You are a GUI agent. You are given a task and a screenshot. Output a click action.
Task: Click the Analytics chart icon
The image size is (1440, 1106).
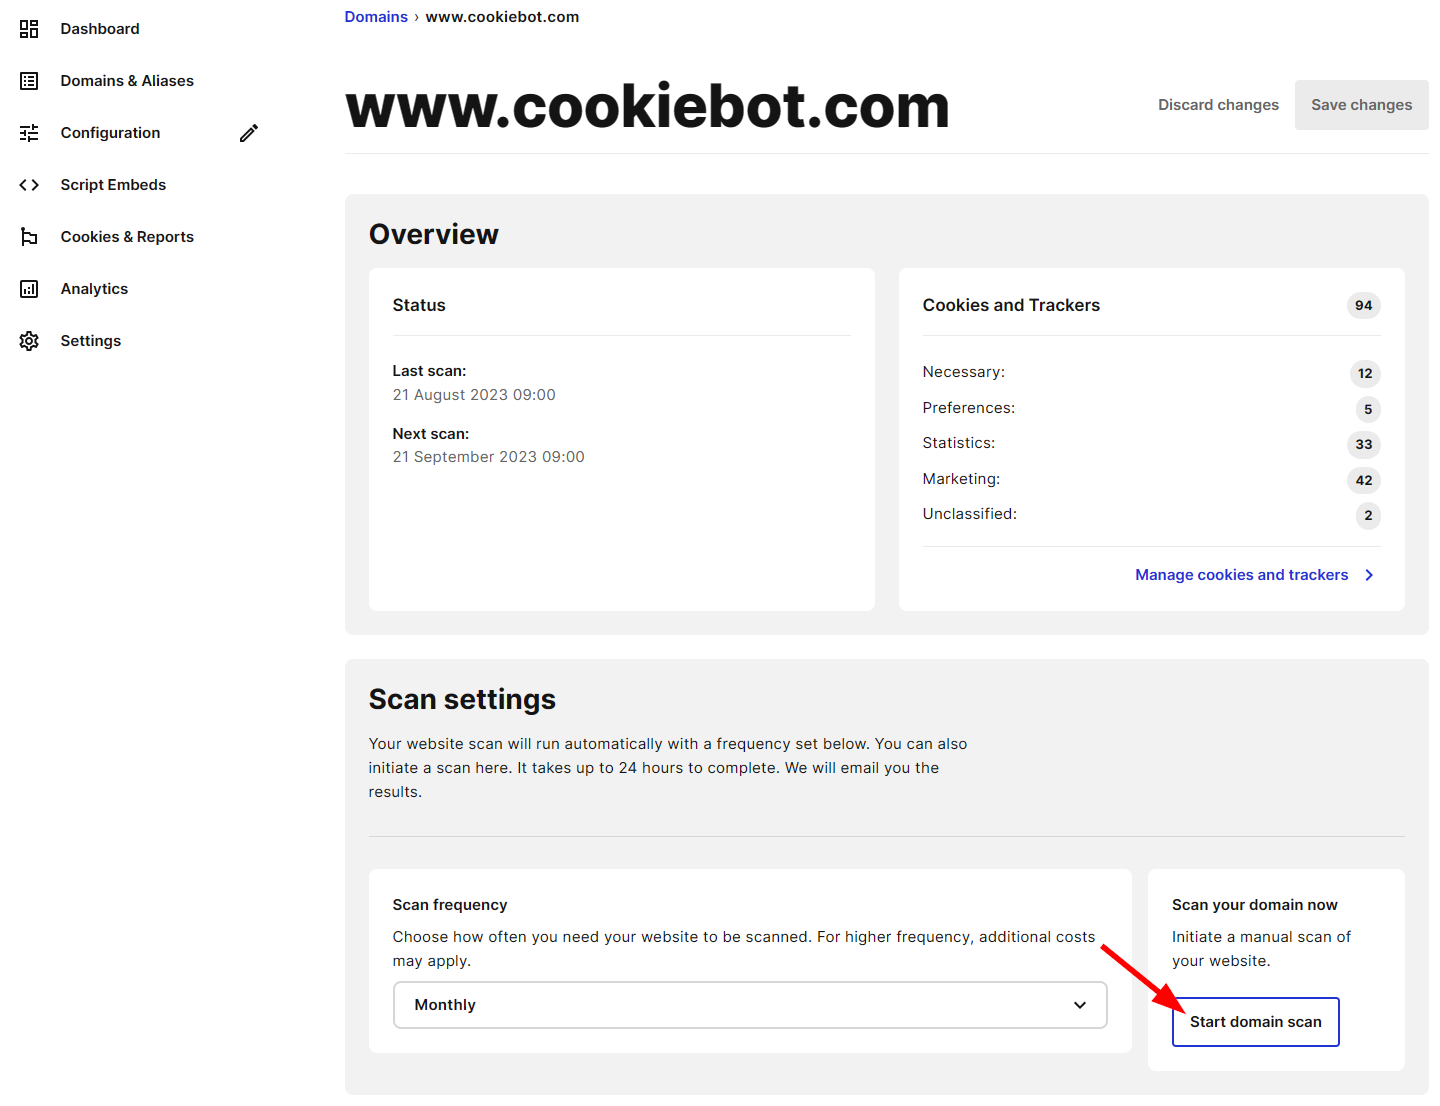point(29,289)
